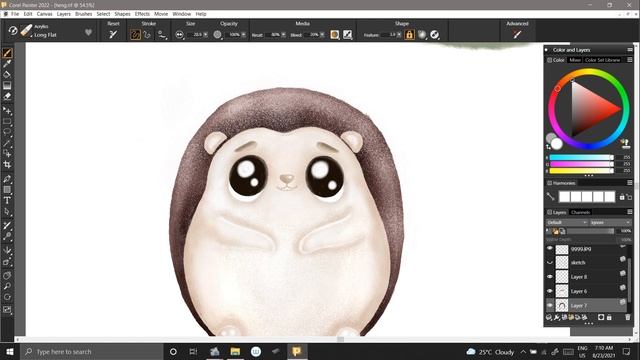640x360 pixels.
Task: Select the Rotate Page tool
Action: pos(7,297)
